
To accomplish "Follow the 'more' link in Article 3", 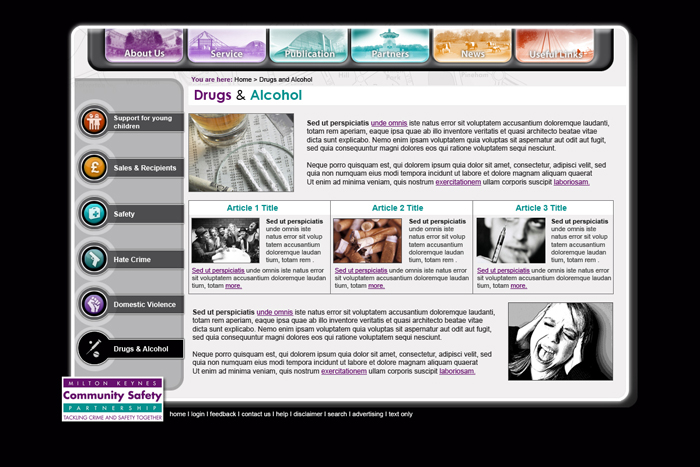I will pos(518,286).
